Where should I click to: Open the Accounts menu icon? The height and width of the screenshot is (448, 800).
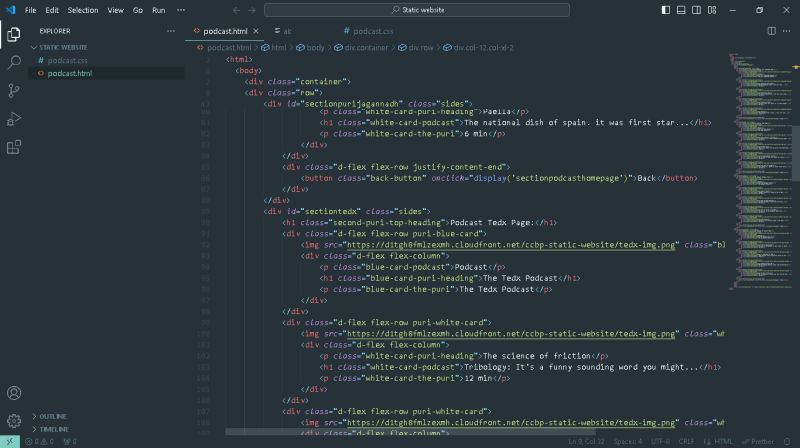point(14,394)
